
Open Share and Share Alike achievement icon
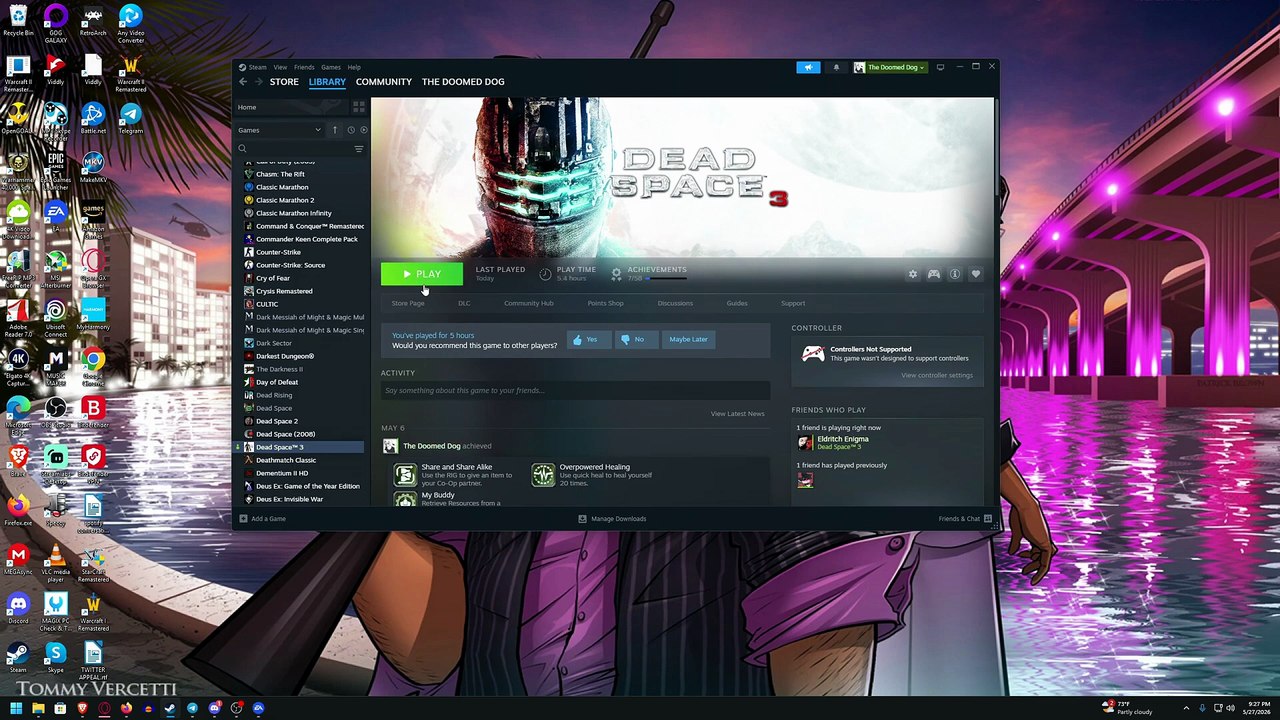[405, 475]
